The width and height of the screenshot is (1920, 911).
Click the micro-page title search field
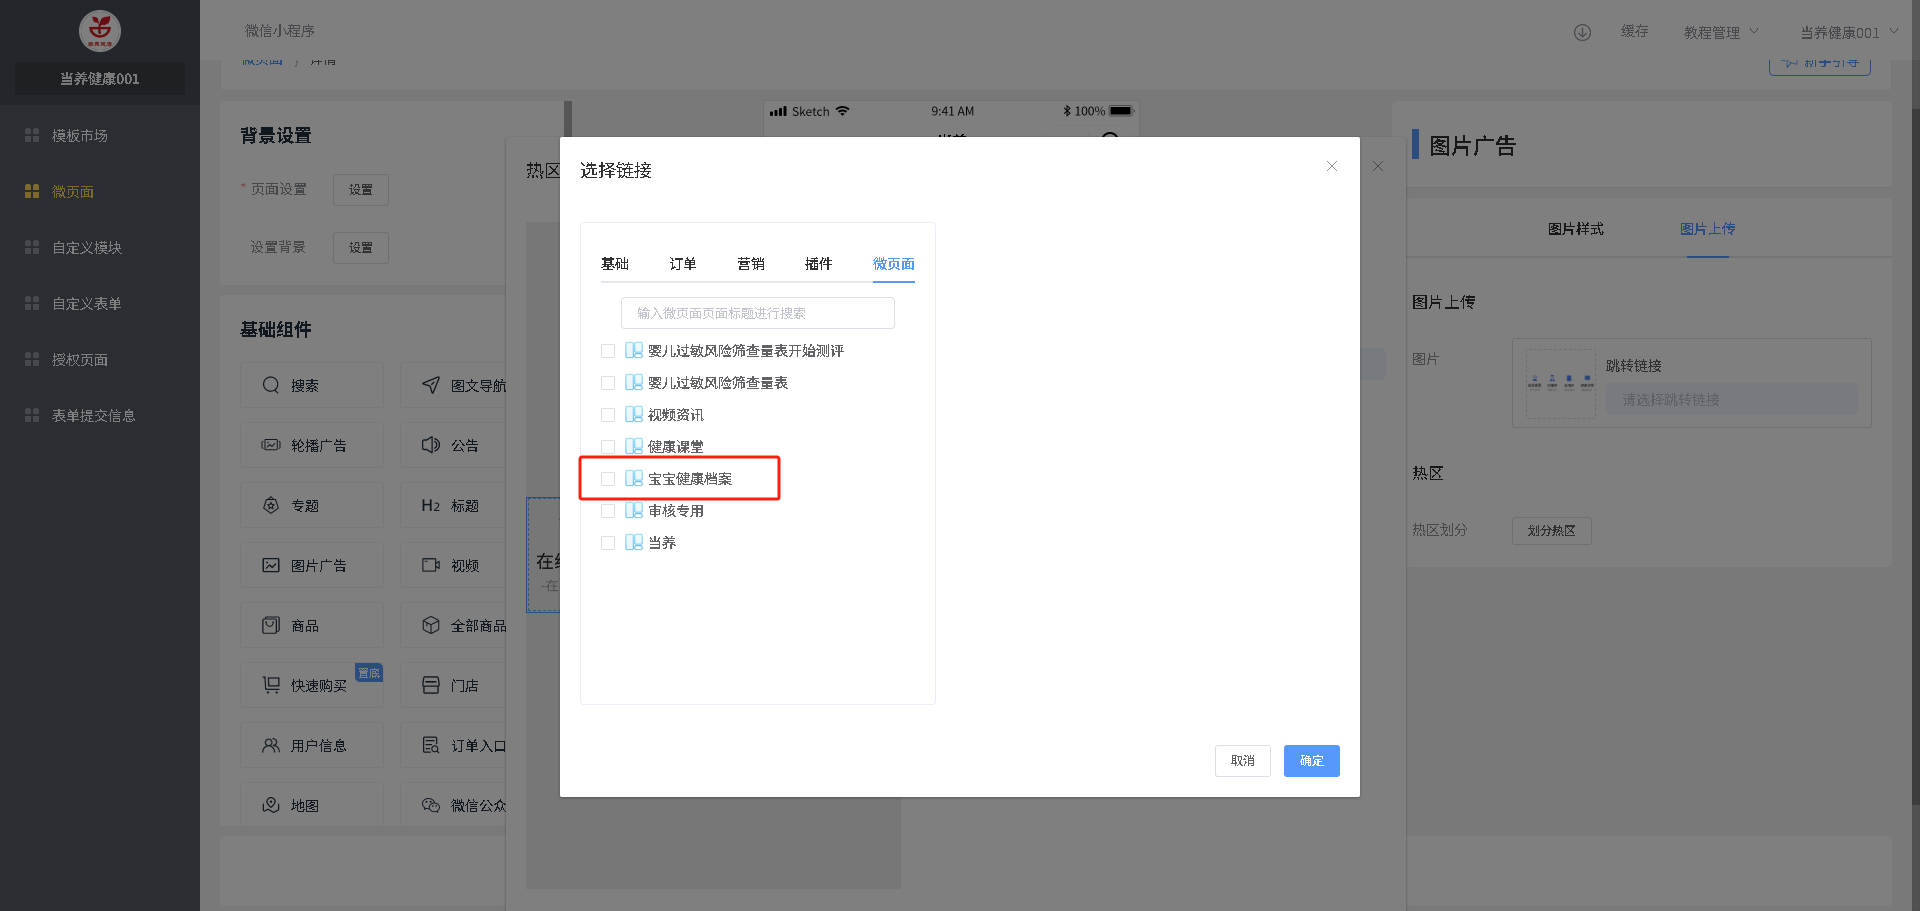coord(757,313)
